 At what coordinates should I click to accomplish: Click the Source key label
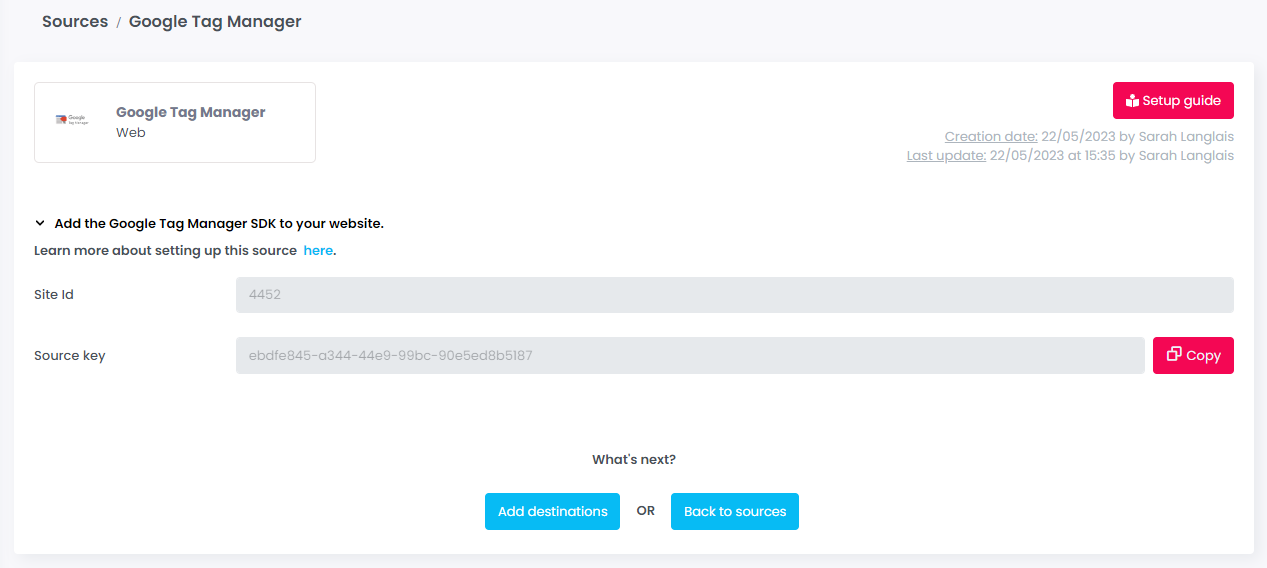(70, 356)
